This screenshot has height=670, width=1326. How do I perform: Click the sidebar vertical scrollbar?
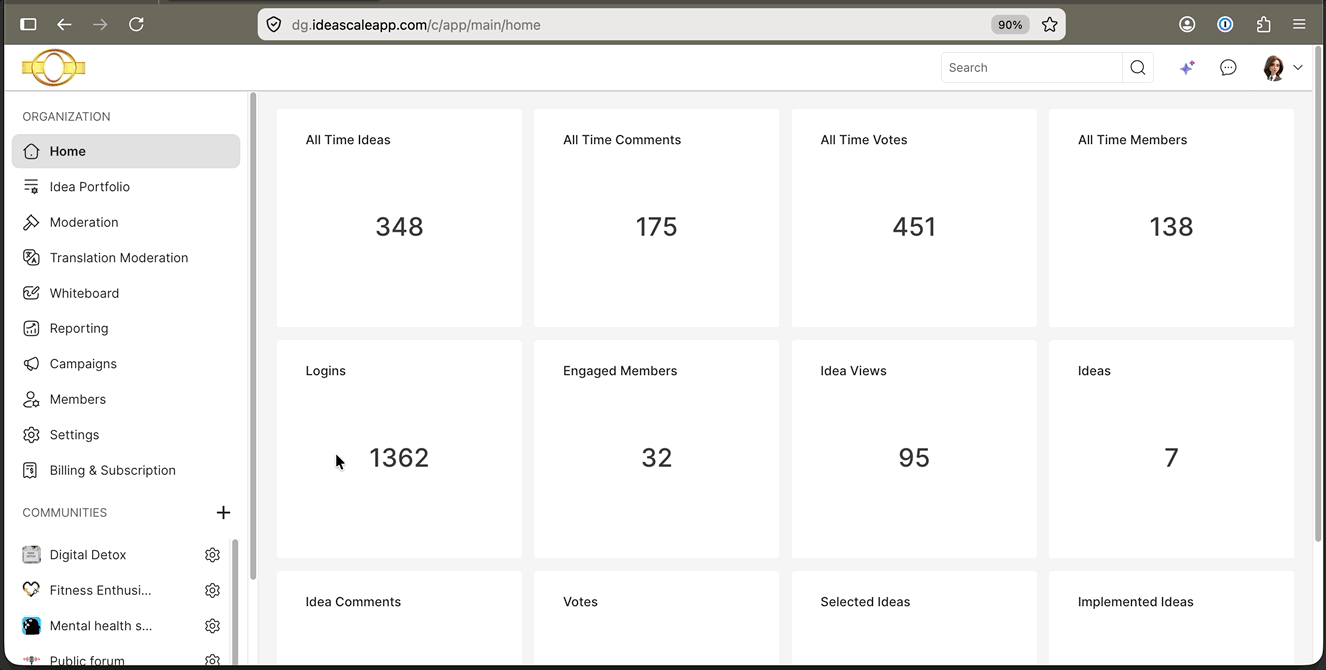click(x=253, y=335)
